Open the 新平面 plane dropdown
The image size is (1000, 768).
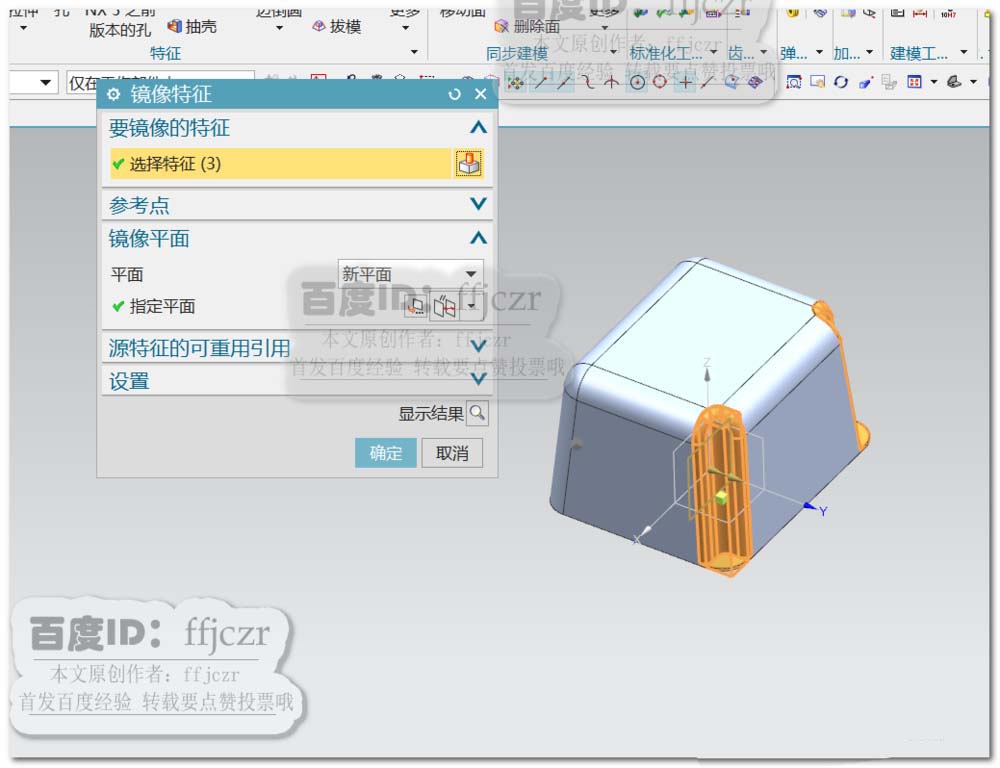(411, 274)
